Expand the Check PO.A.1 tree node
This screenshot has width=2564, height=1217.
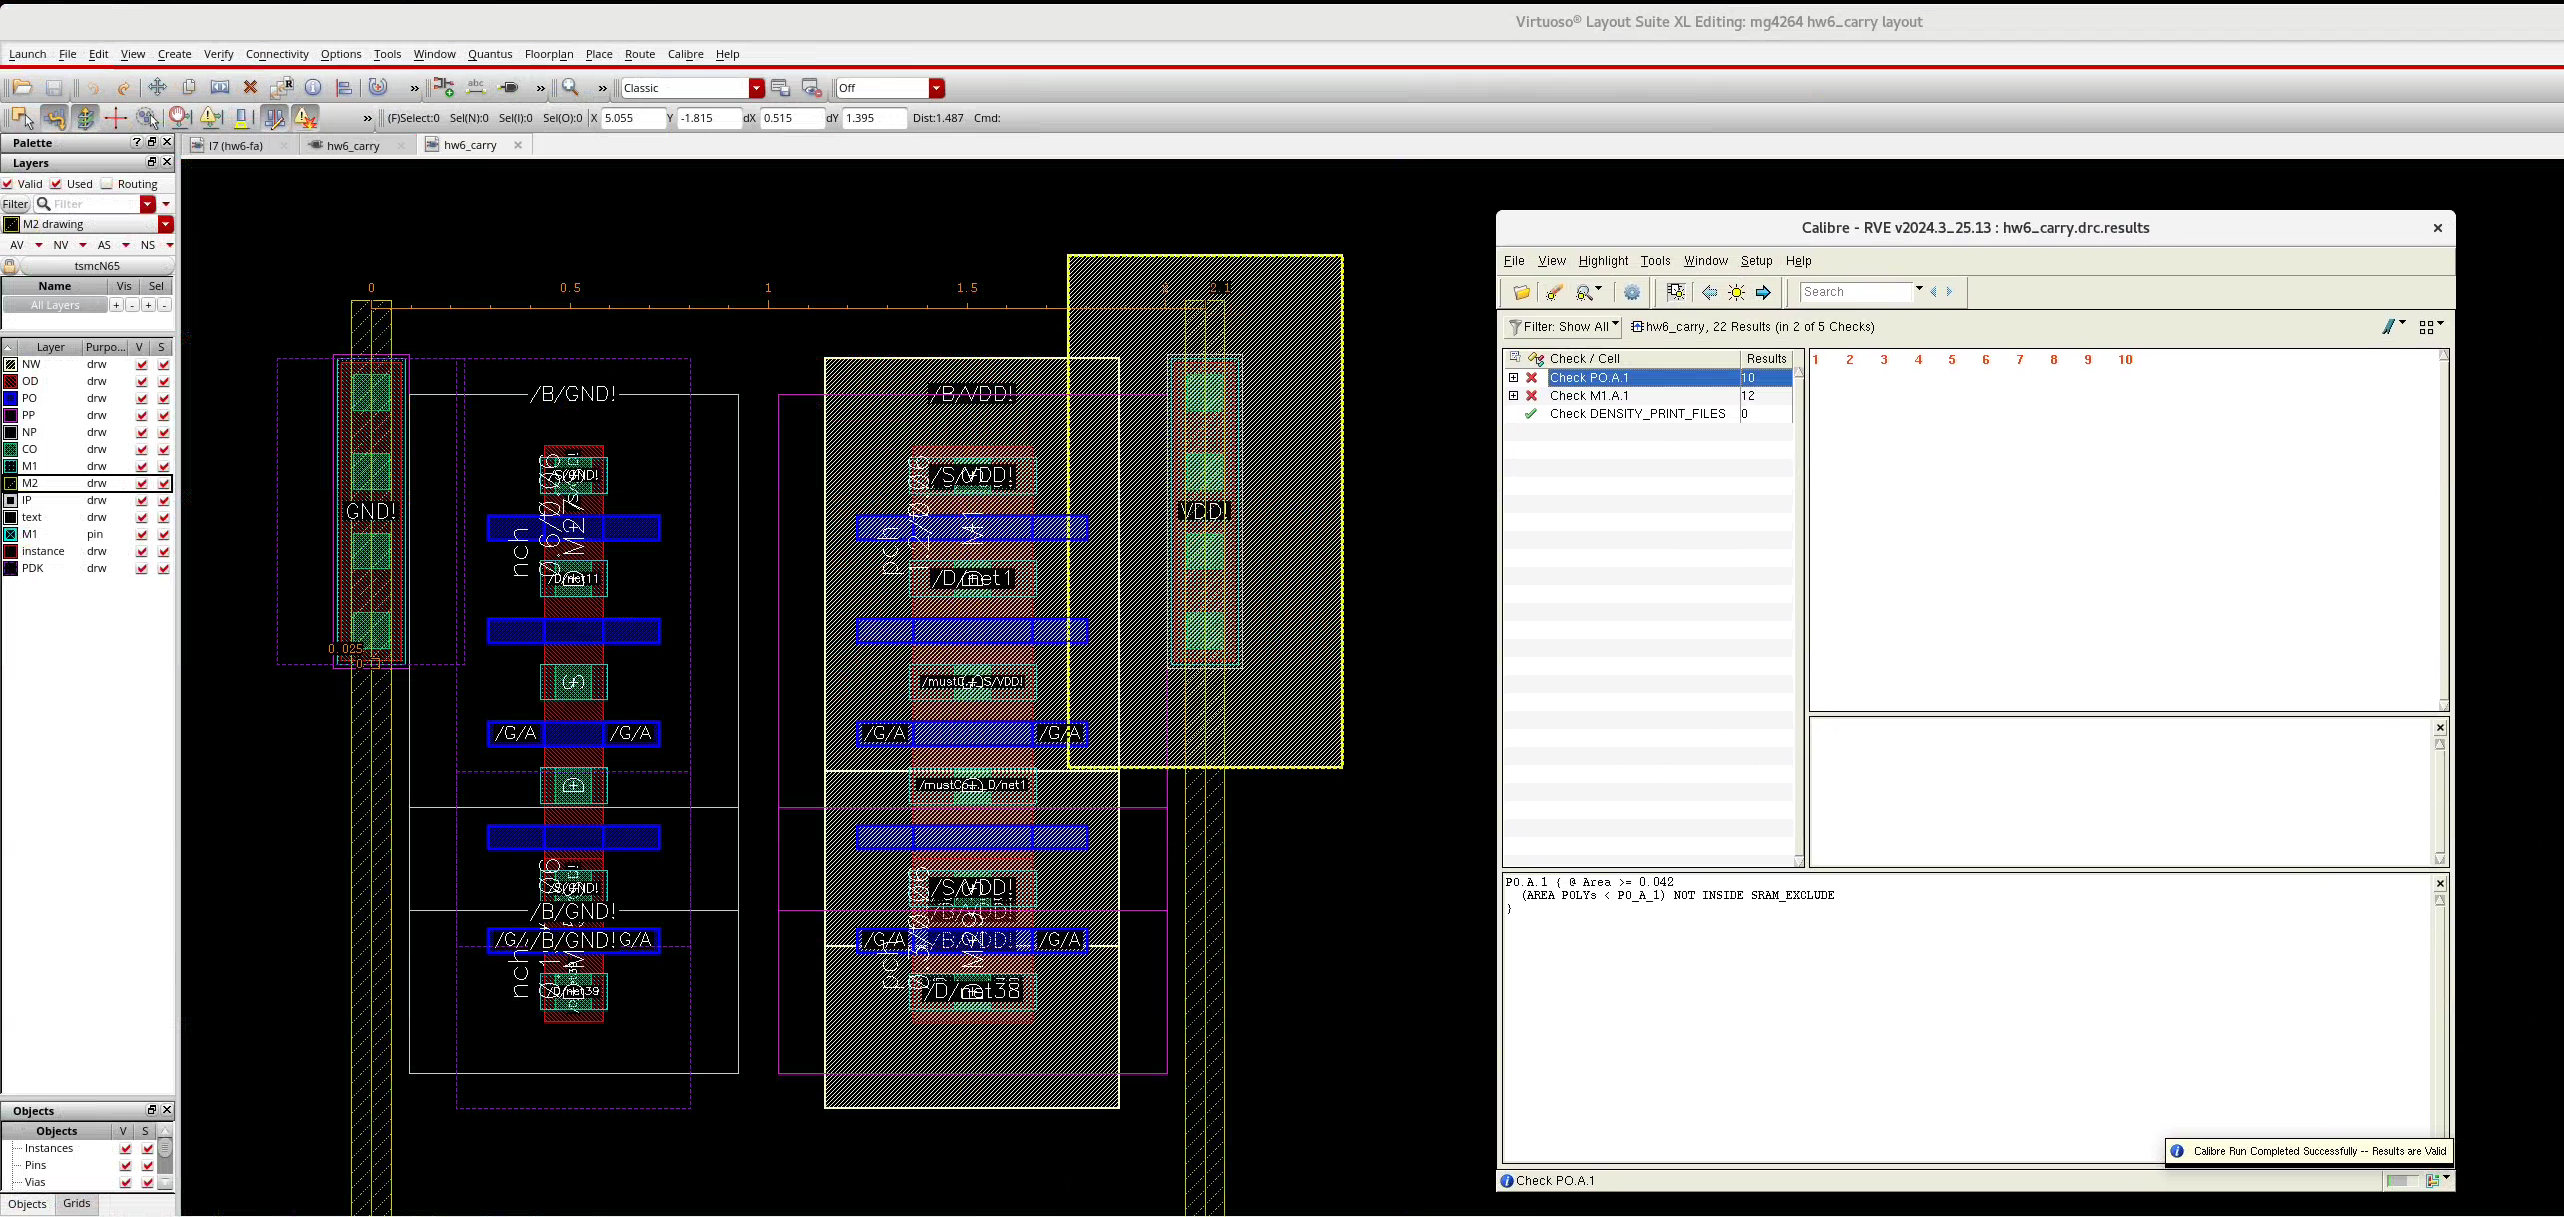[1513, 378]
